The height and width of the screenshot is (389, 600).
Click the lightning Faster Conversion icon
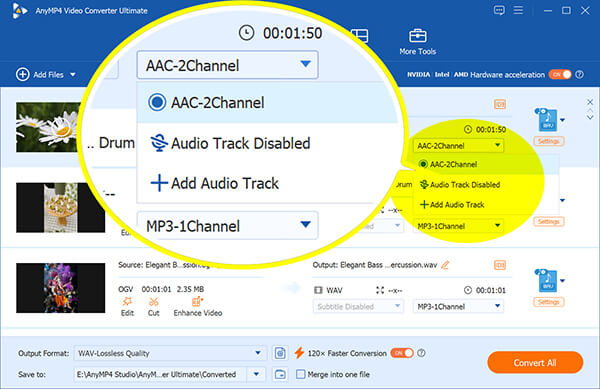pyautogui.click(x=299, y=353)
